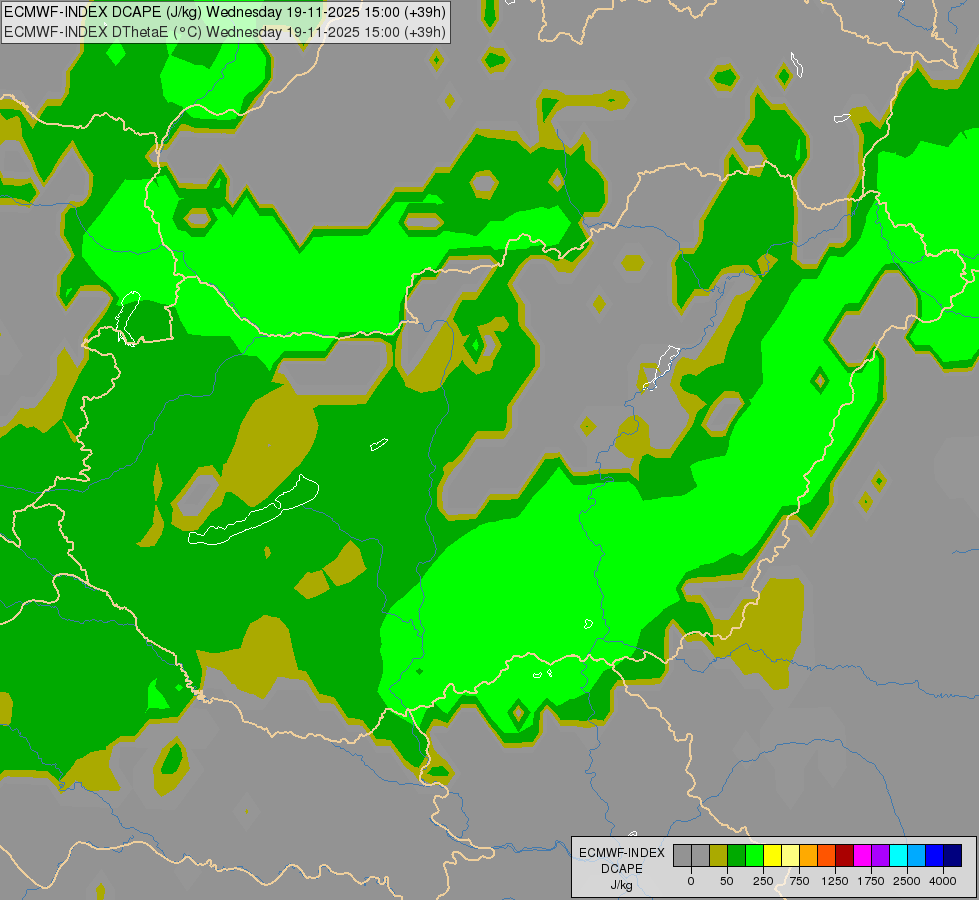Viewport: 979px width, 900px height.
Task: Click the 4000 value on the legend scale
Action: coord(943,881)
